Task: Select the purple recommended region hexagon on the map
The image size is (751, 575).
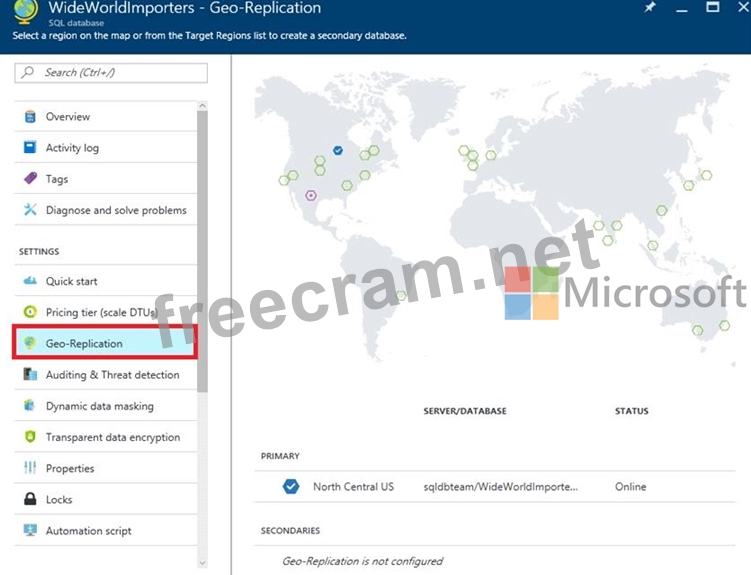Action: coord(311,195)
